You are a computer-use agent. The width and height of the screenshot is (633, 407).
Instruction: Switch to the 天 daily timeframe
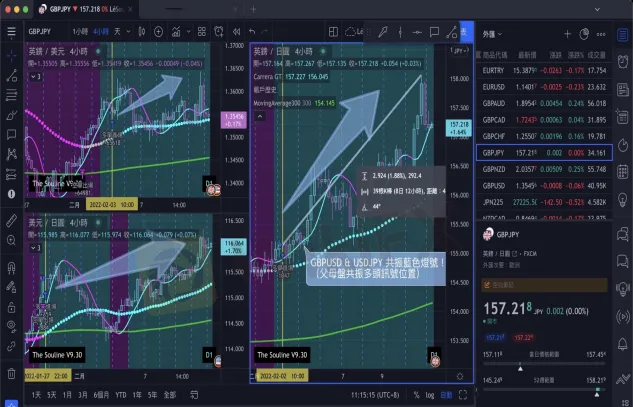click(x=117, y=31)
